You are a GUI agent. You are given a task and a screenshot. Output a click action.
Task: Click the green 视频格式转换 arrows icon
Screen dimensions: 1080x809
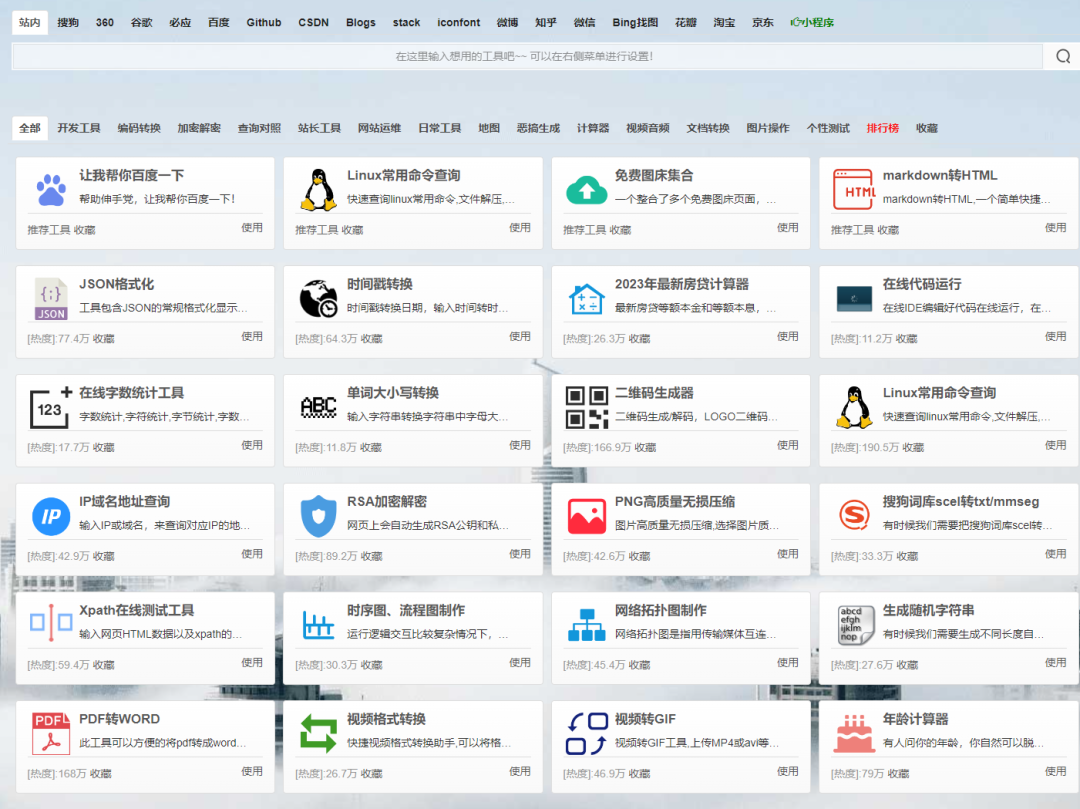(x=319, y=734)
